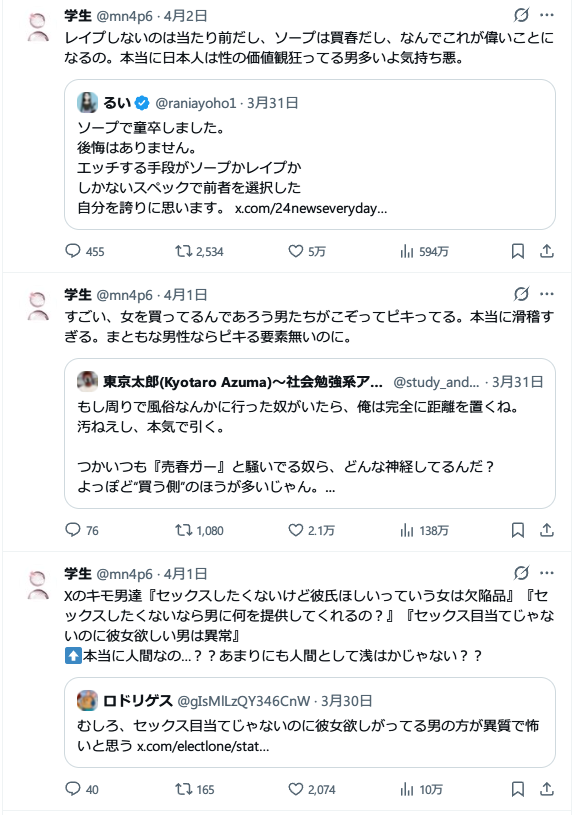Bookmark the April 2 post
This screenshot has height=815, width=575.
(518, 252)
